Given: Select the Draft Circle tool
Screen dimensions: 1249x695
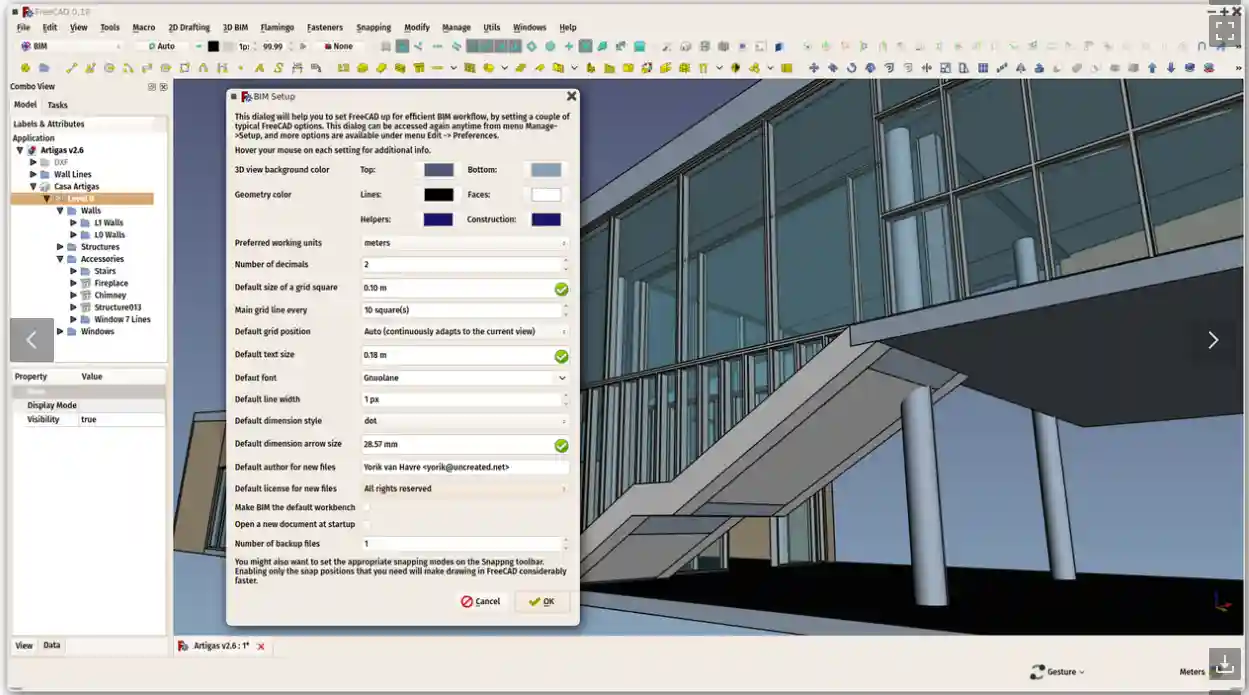Looking at the screenshot, I should (109, 67).
